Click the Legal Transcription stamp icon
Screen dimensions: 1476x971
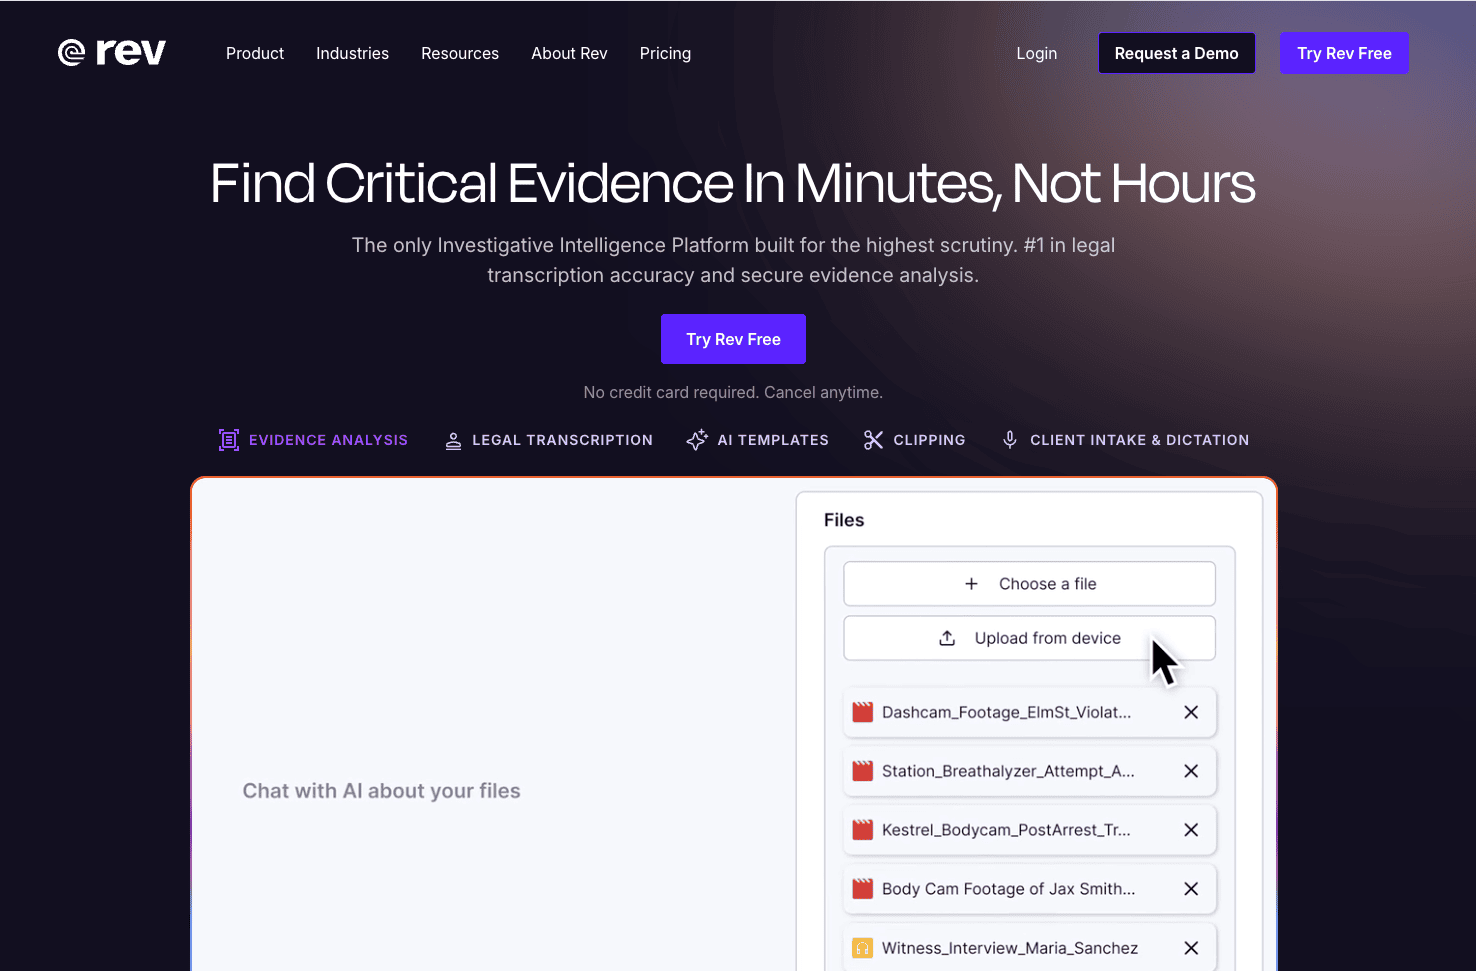tap(453, 441)
